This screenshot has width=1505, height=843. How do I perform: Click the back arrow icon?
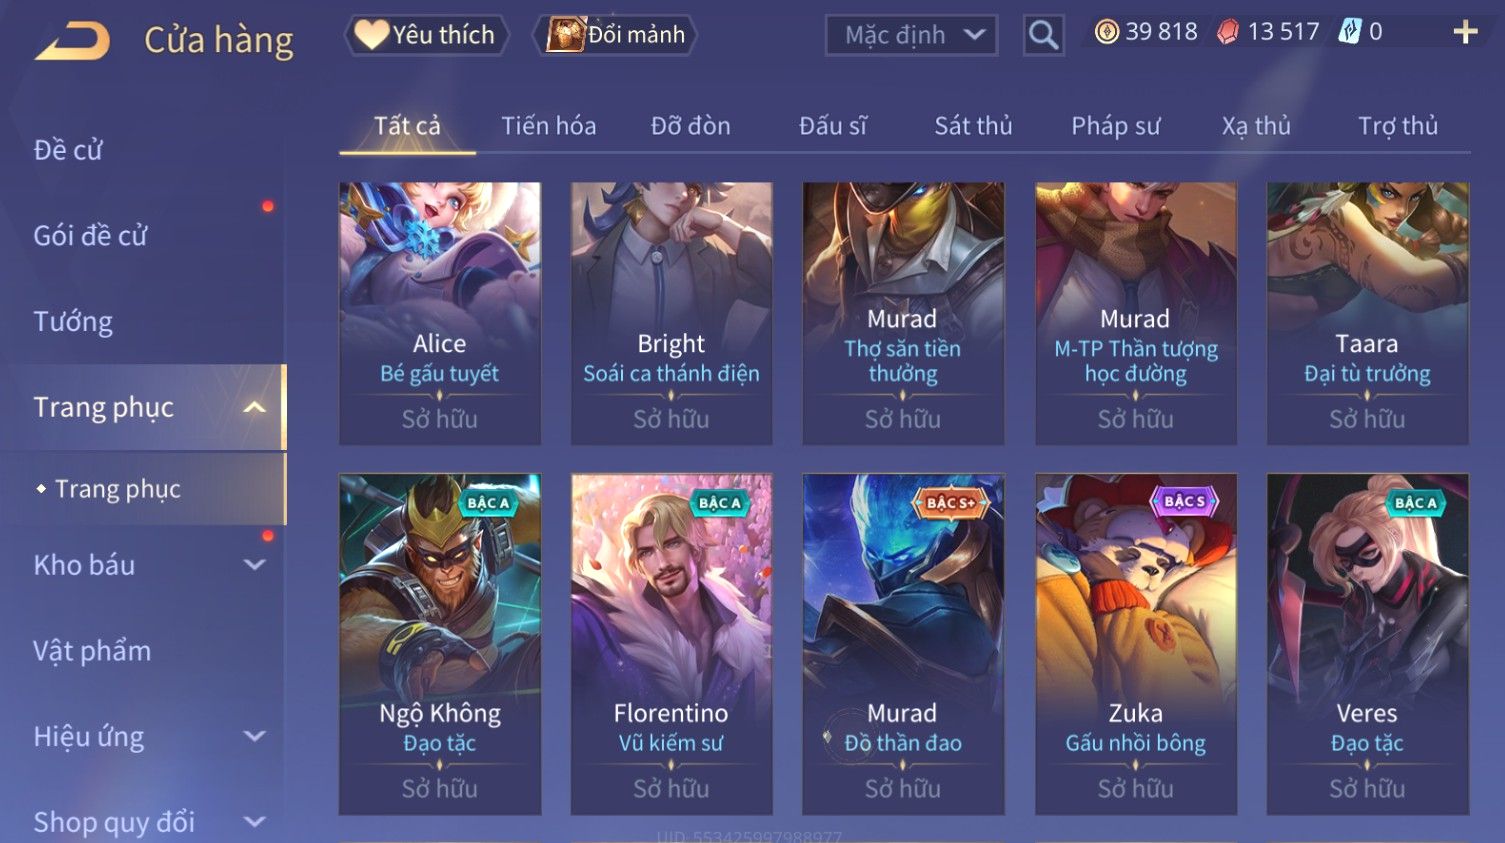72,41
